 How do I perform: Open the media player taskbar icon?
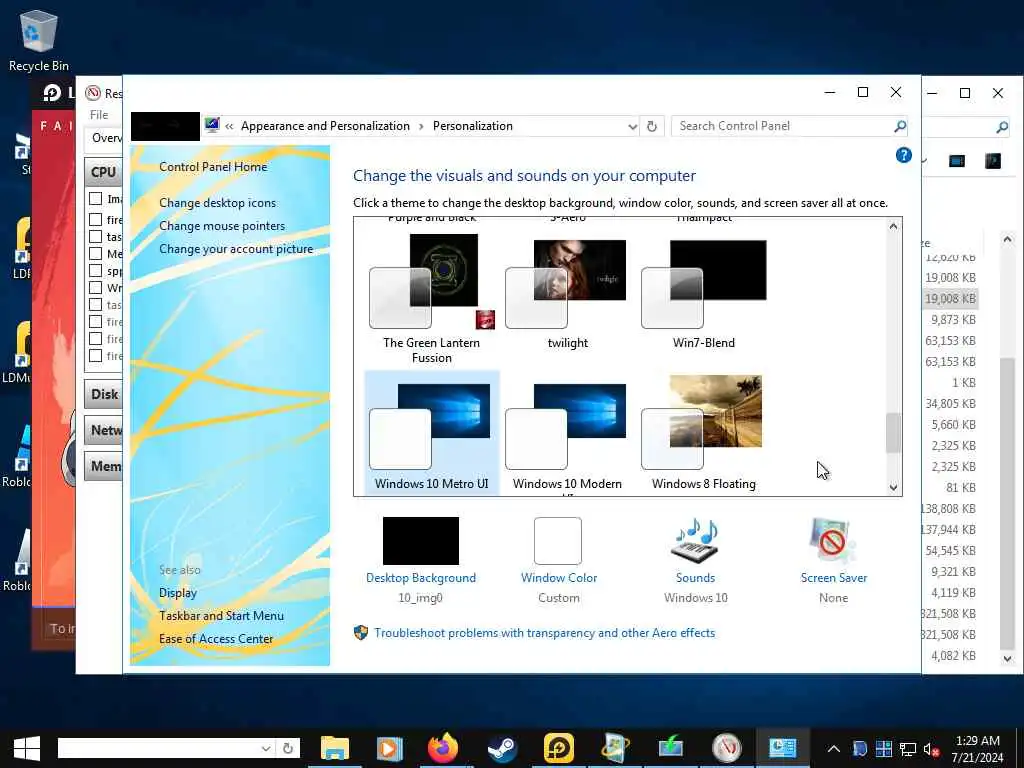[389, 748]
